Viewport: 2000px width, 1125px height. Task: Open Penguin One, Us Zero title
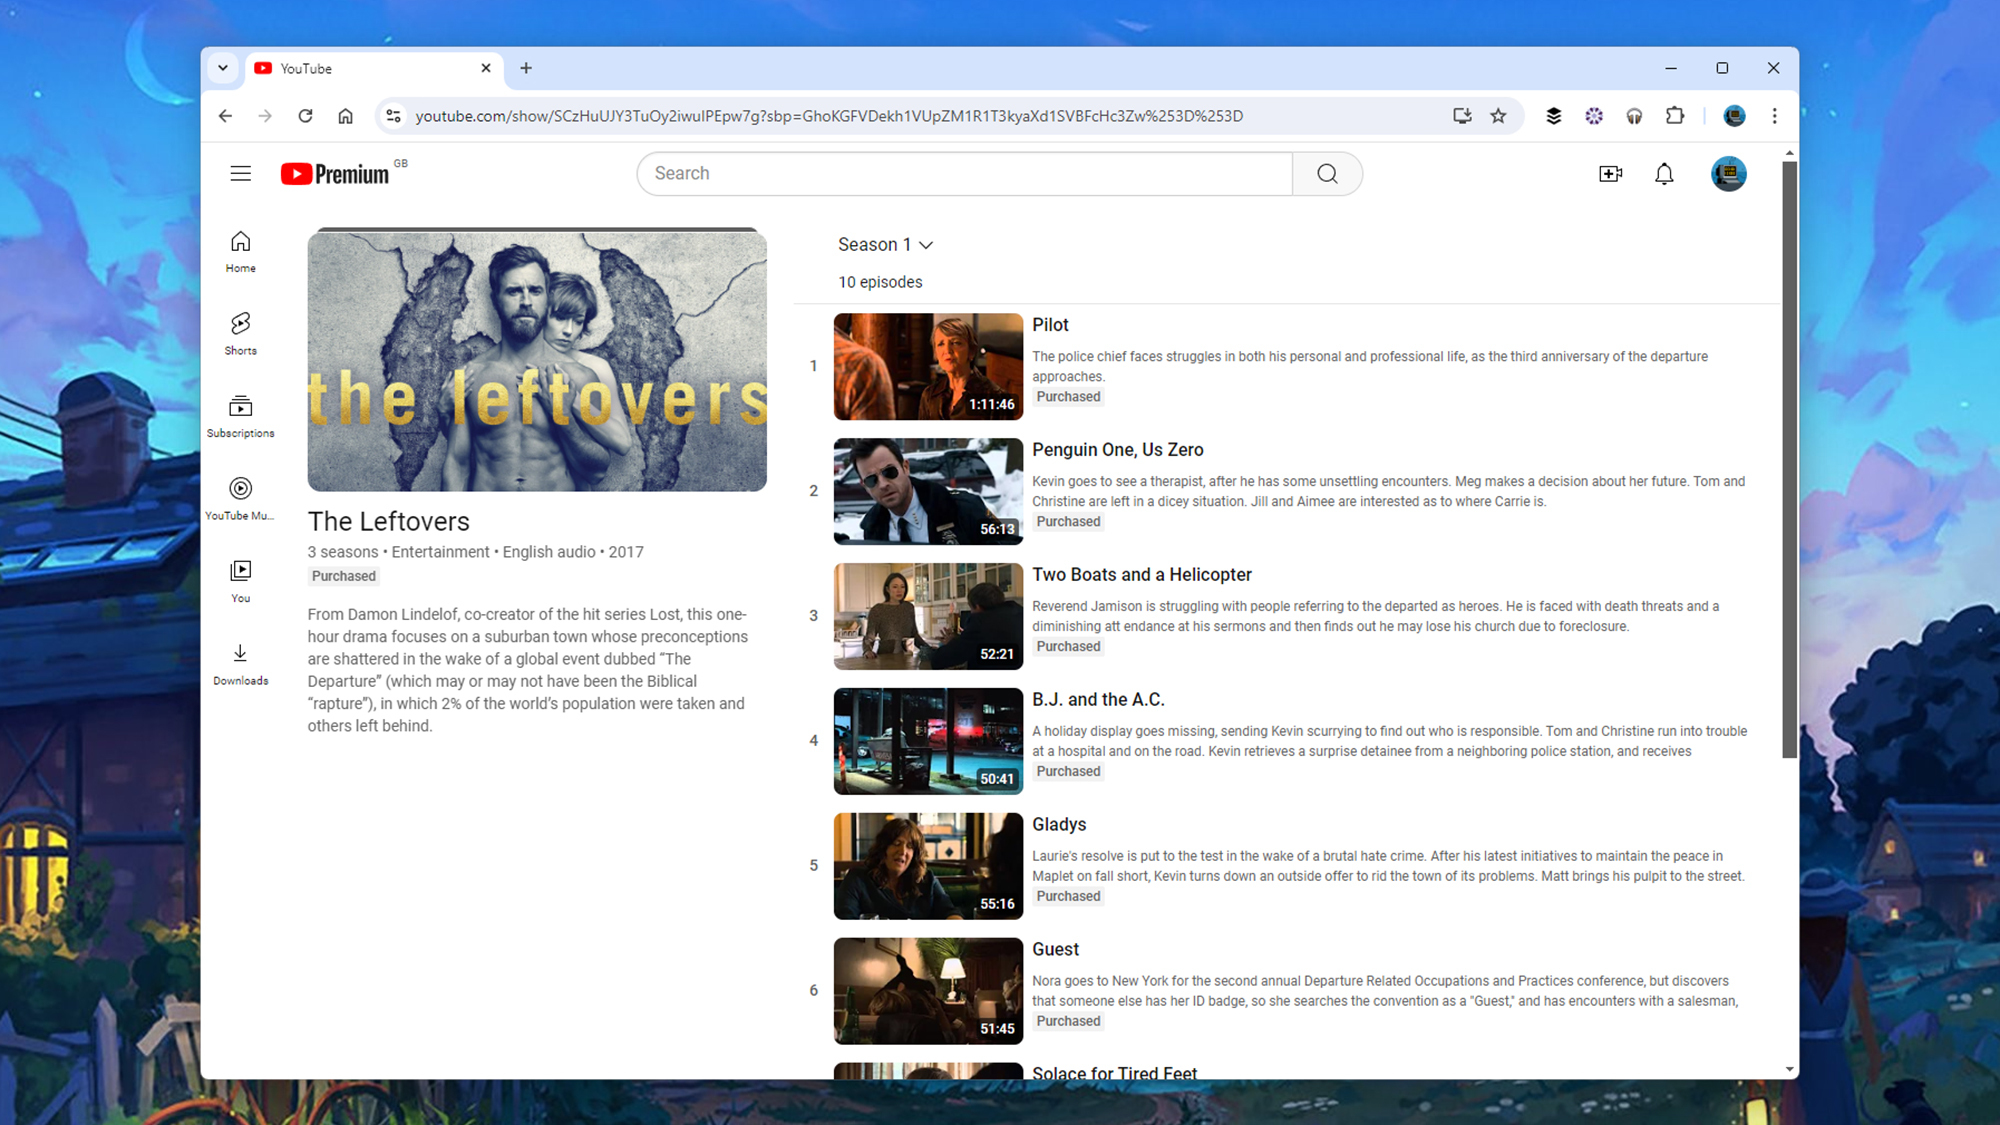[x=1117, y=450]
